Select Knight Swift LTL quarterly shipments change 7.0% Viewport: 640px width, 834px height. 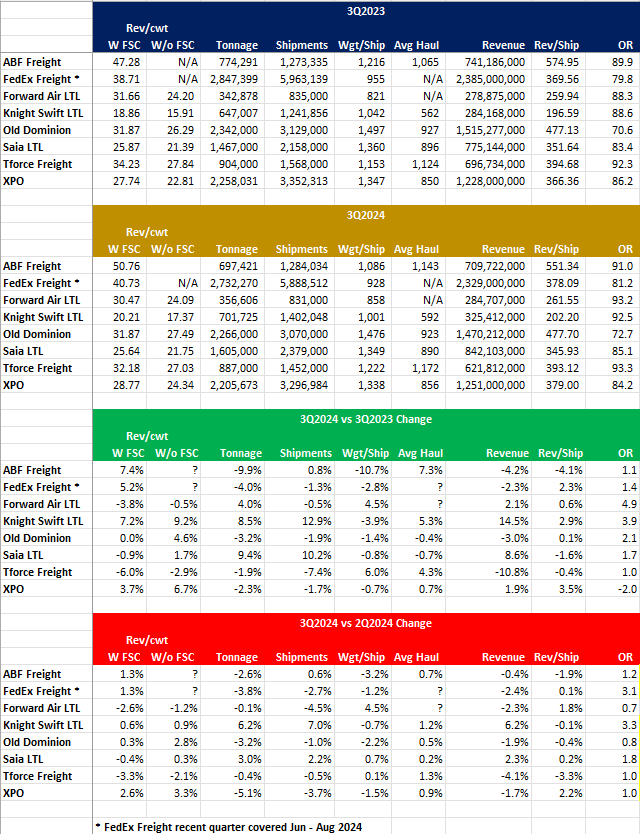coord(319,725)
